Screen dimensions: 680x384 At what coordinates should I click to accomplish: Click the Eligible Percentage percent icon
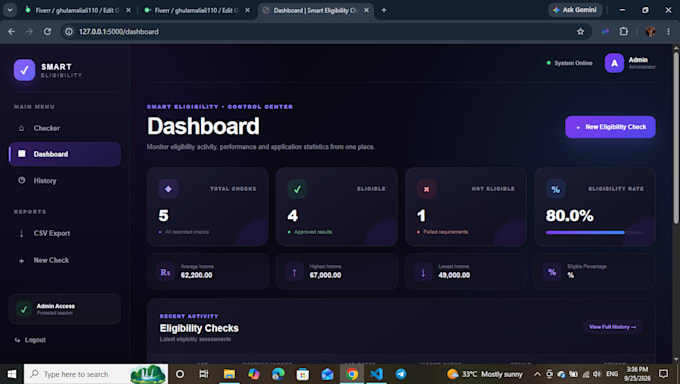coord(552,272)
